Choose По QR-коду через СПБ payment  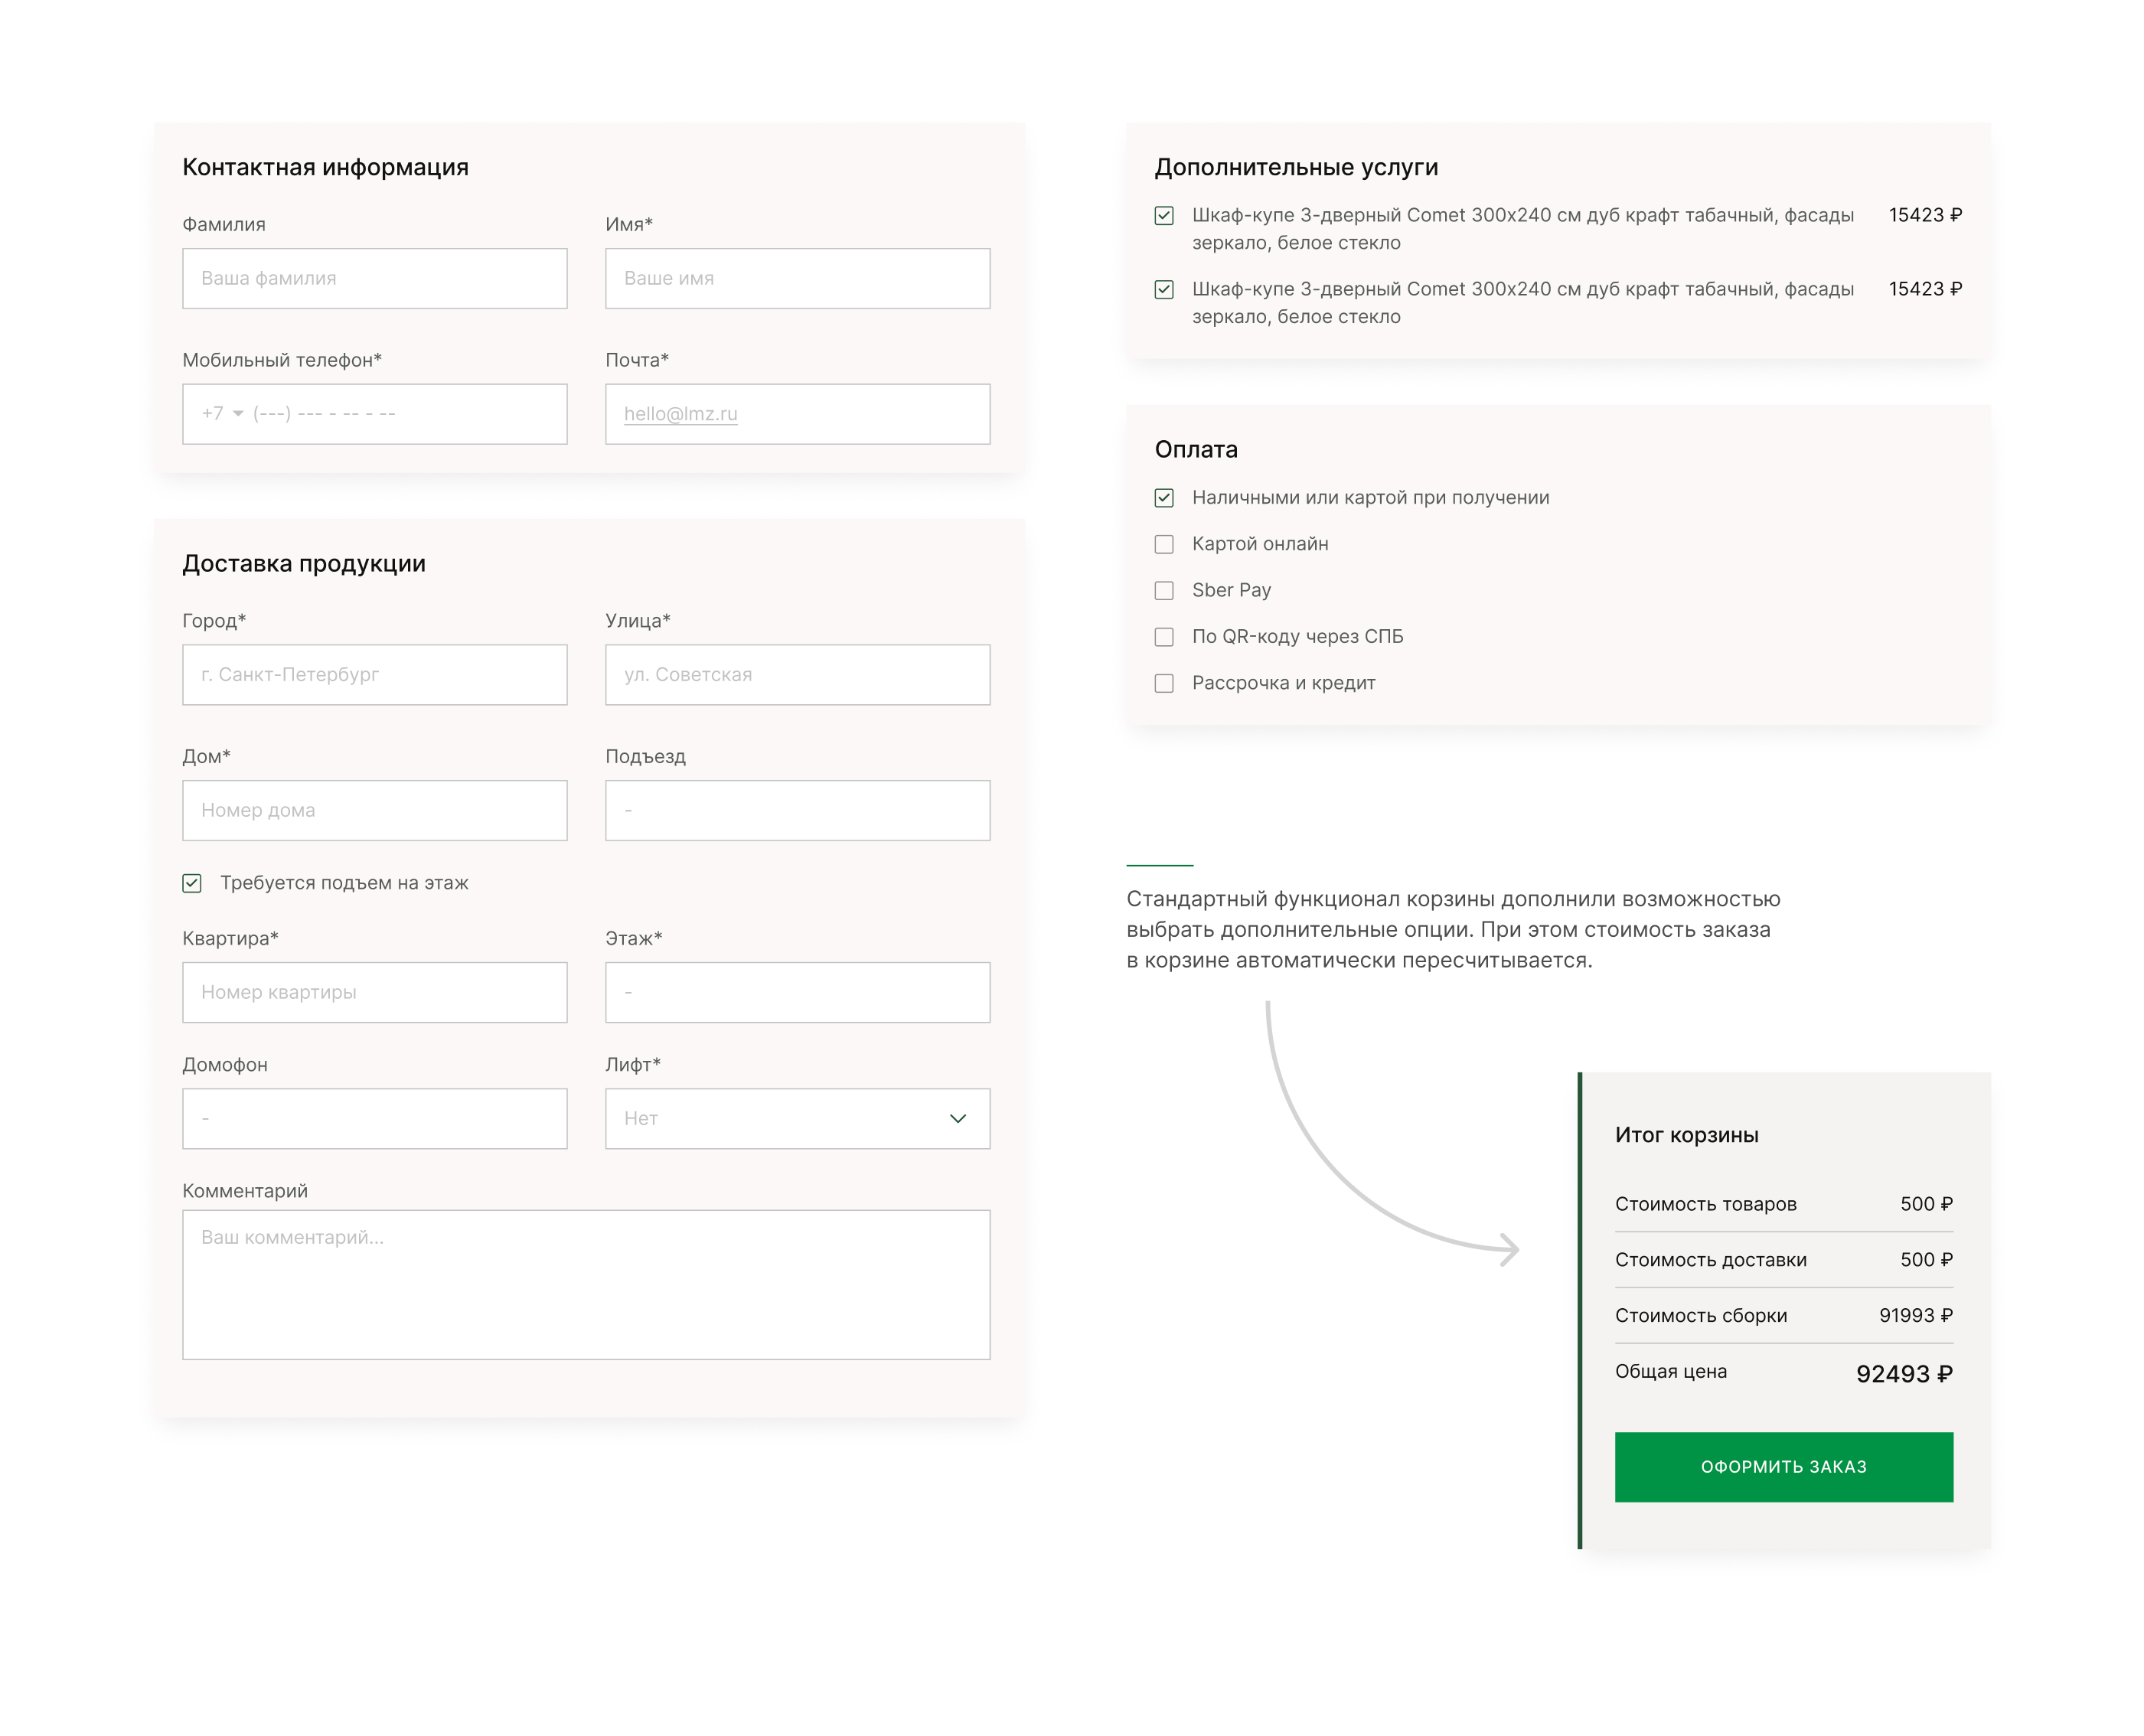(1163, 636)
